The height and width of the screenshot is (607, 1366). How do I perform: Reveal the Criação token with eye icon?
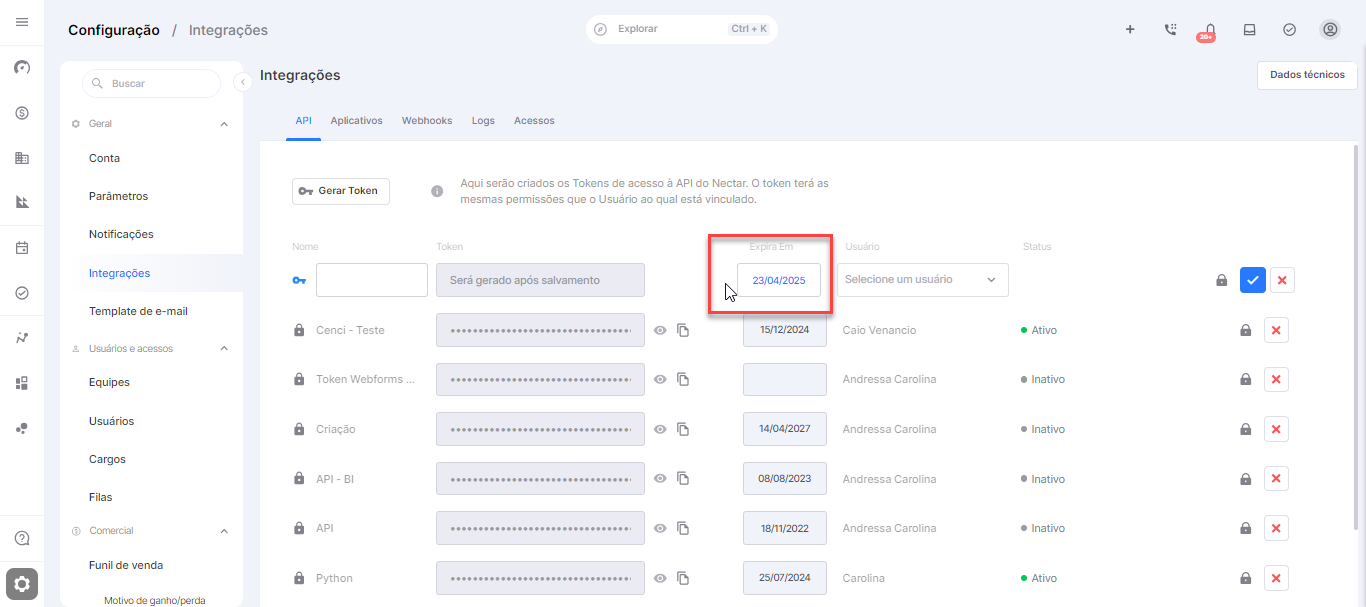tap(660, 429)
